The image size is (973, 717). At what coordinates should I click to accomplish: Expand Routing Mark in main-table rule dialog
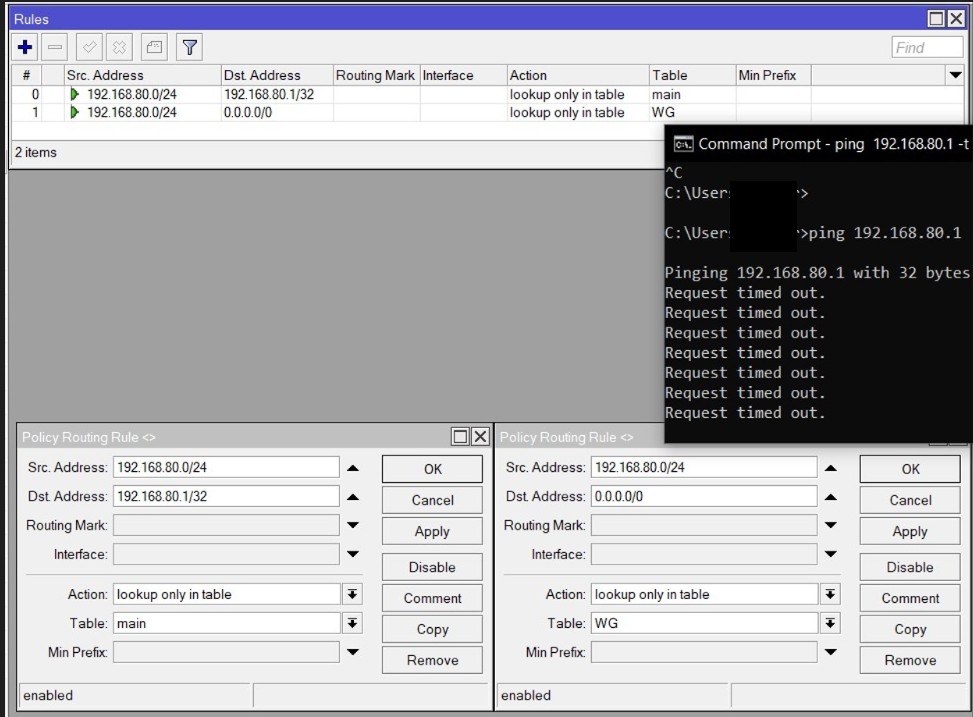[353, 525]
